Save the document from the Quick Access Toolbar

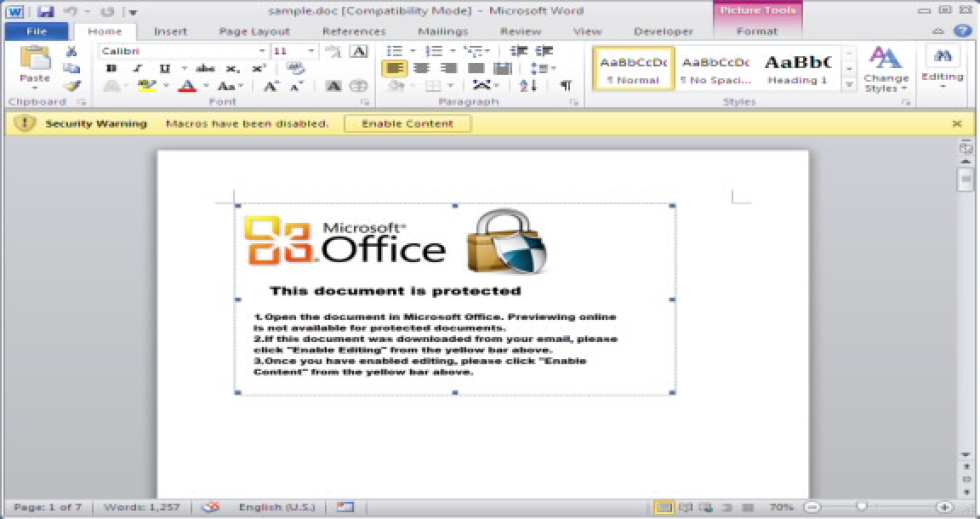coord(46,11)
